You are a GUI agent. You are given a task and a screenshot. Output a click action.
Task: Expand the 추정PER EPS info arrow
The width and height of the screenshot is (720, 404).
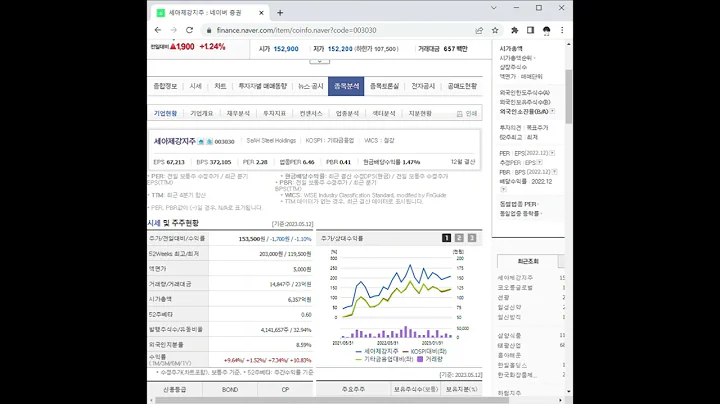[x=540, y=163]
